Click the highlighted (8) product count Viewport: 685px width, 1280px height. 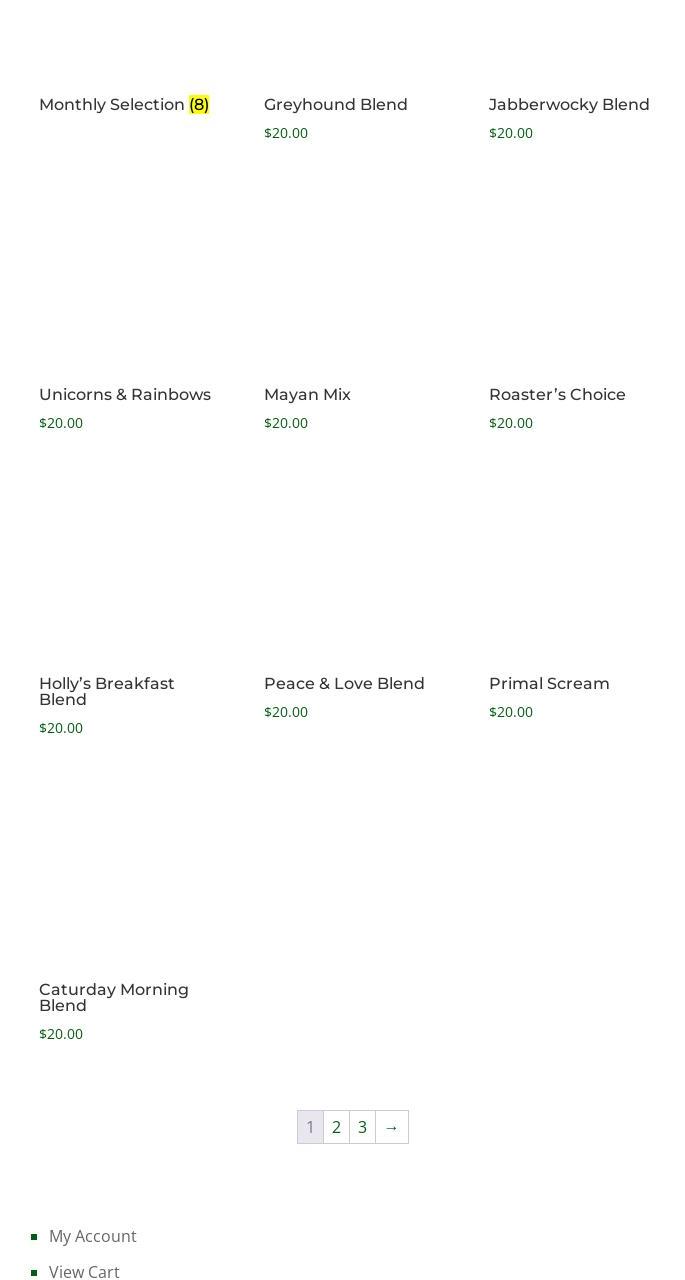point(199,105)
